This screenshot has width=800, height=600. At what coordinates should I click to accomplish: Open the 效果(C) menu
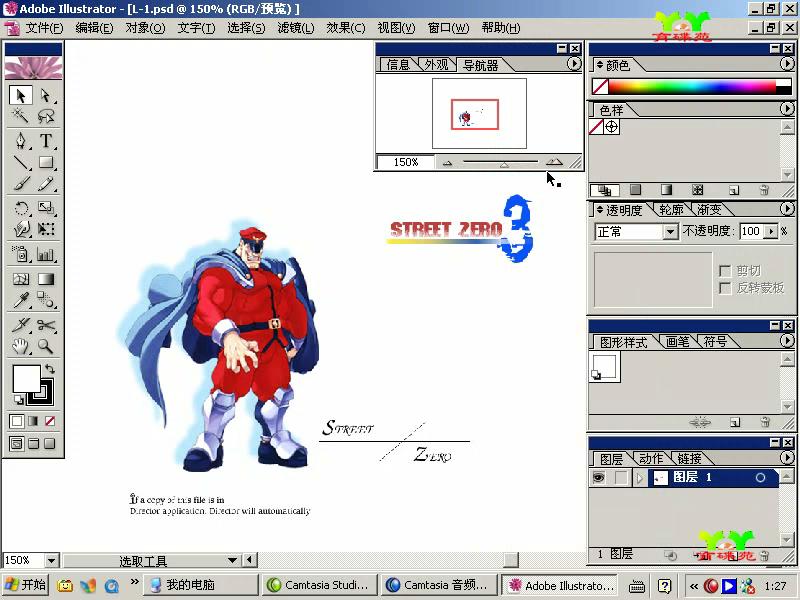[346, 28]
